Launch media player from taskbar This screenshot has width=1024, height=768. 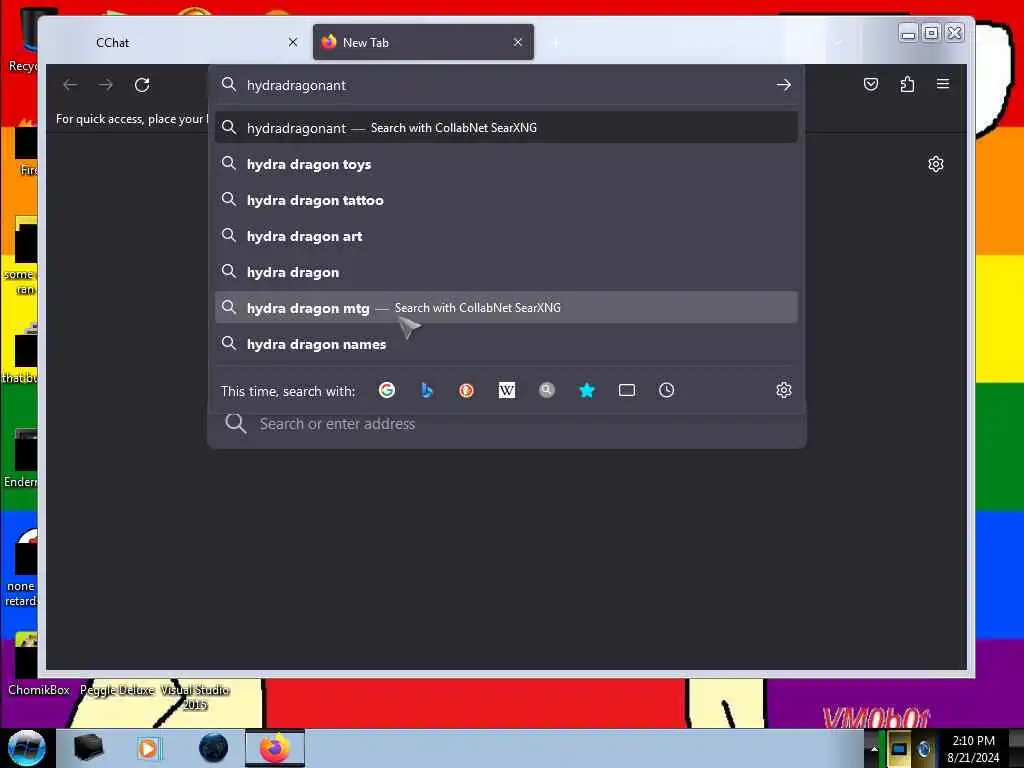click(x=148, y=748)
